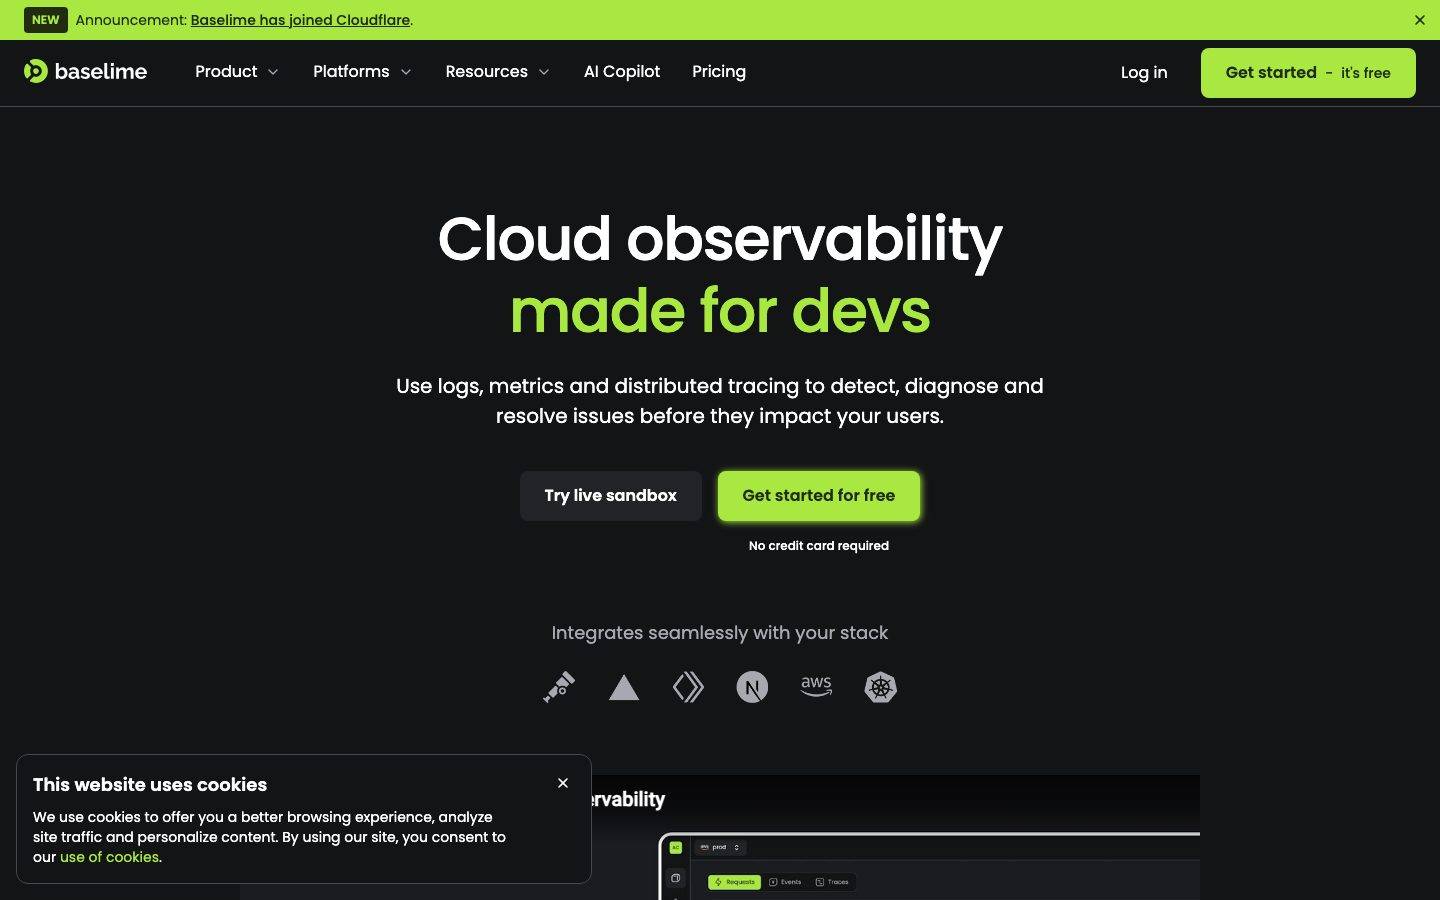Open the 'Baselime has joined Cloudflare' link
The height and width of the screenshot is (900, 1440).
click(x=300, y=20)
